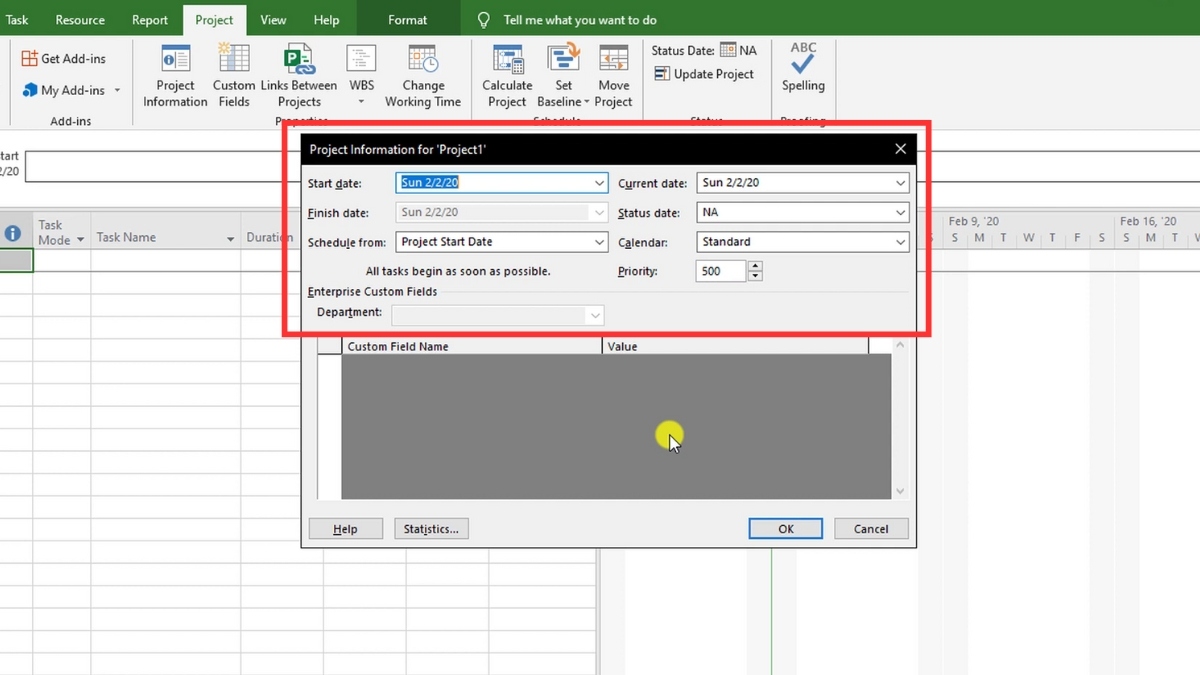Viewport: 1200px width, 675px height.
Task: Click the info indicator column header
Action: coord(13,233)
